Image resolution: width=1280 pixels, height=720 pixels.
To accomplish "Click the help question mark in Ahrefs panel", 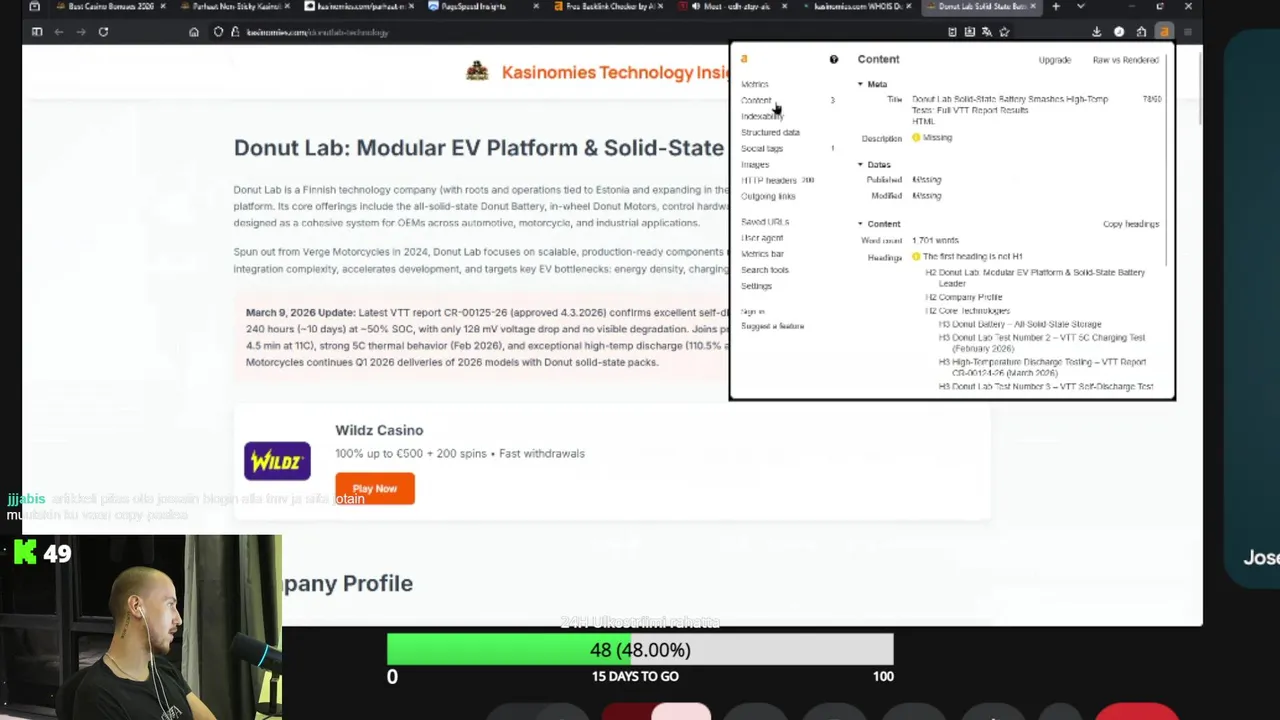I will 833,60.
